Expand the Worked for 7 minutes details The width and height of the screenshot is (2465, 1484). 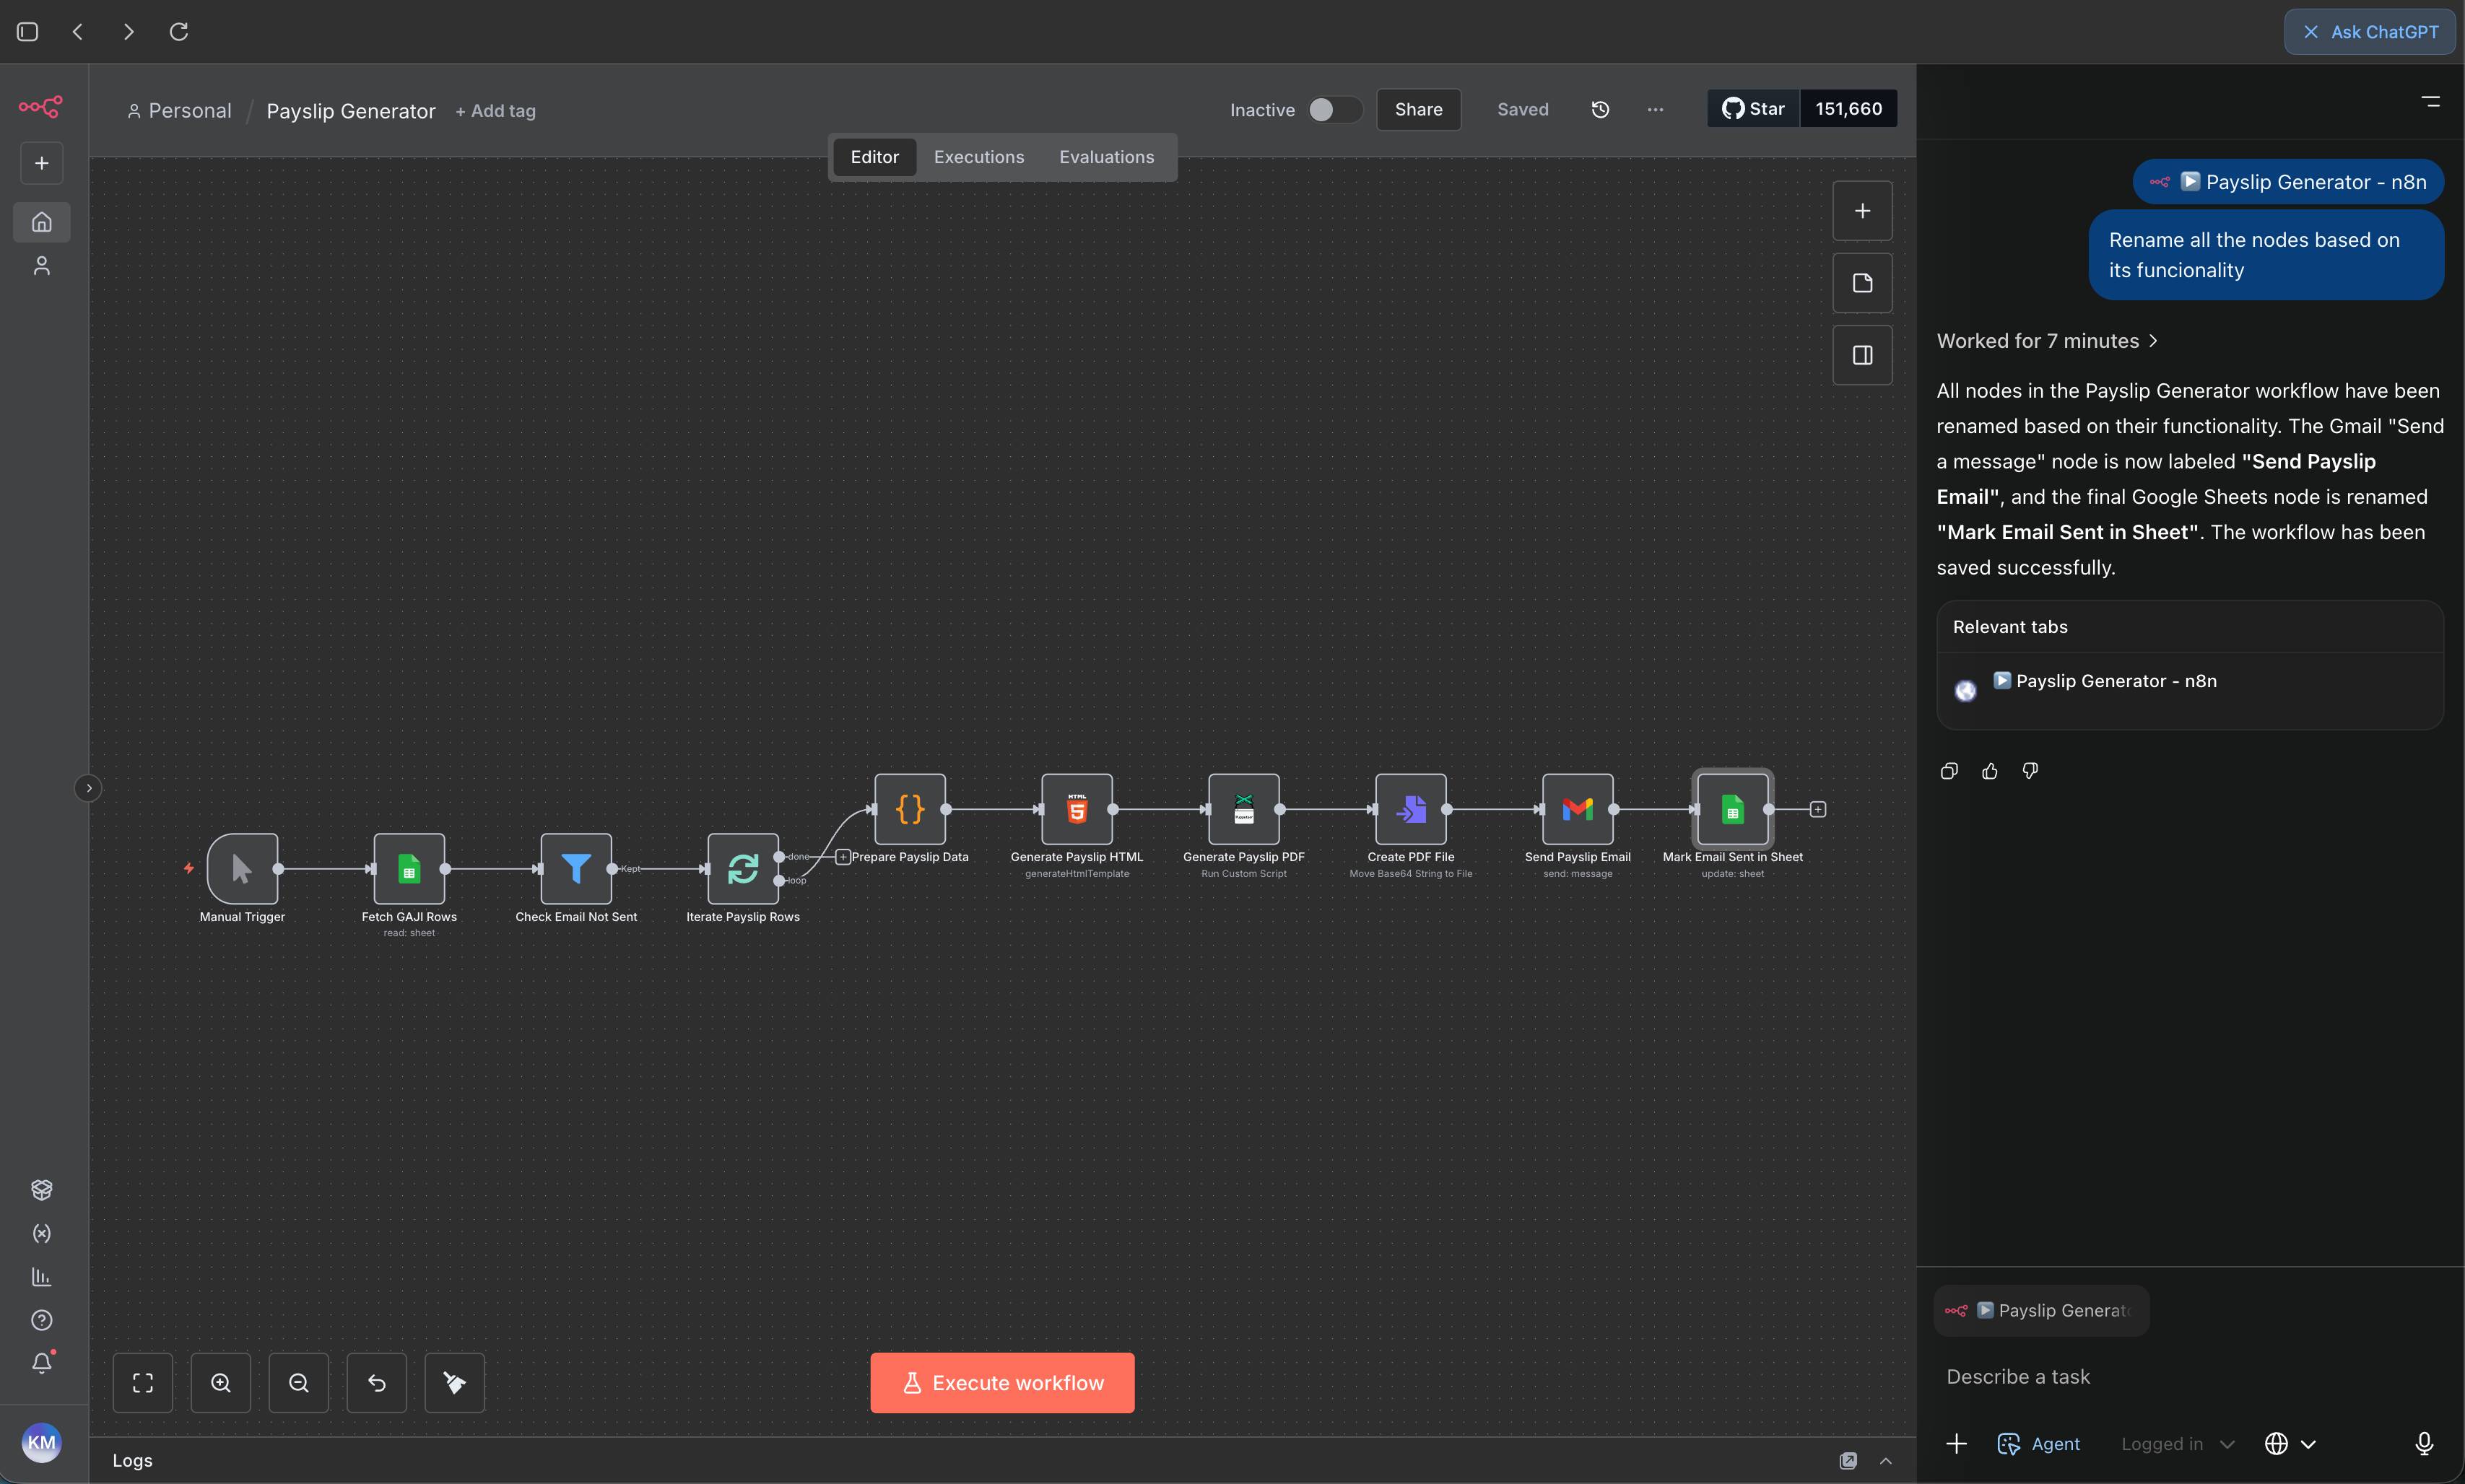pos(2046,341)
